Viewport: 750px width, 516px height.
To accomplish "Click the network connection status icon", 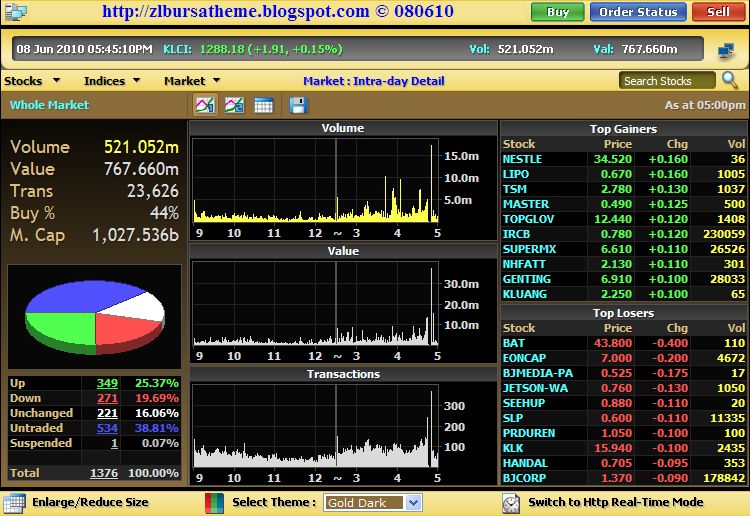I will (726, 50).
